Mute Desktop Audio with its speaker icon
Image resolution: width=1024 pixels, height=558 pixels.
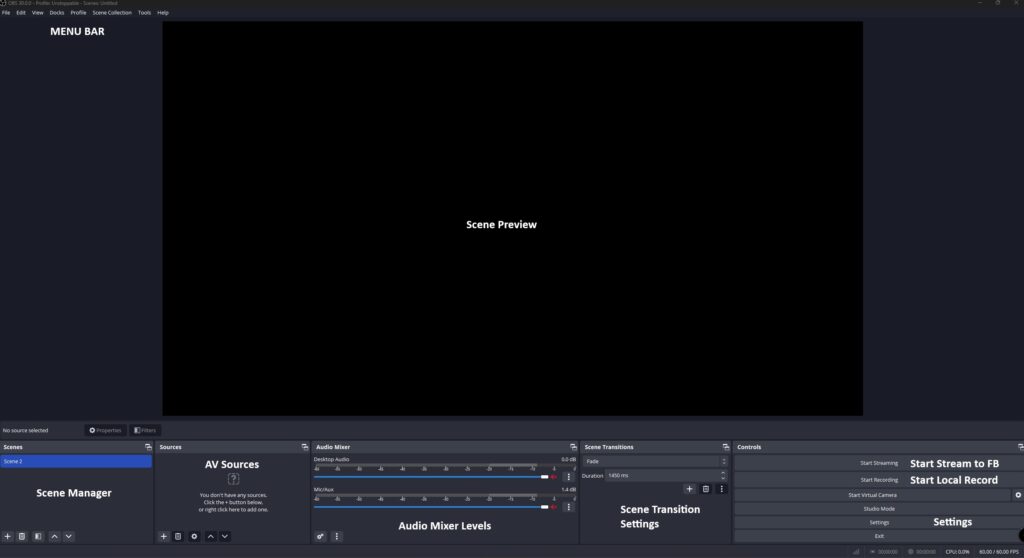pos(554,477)
